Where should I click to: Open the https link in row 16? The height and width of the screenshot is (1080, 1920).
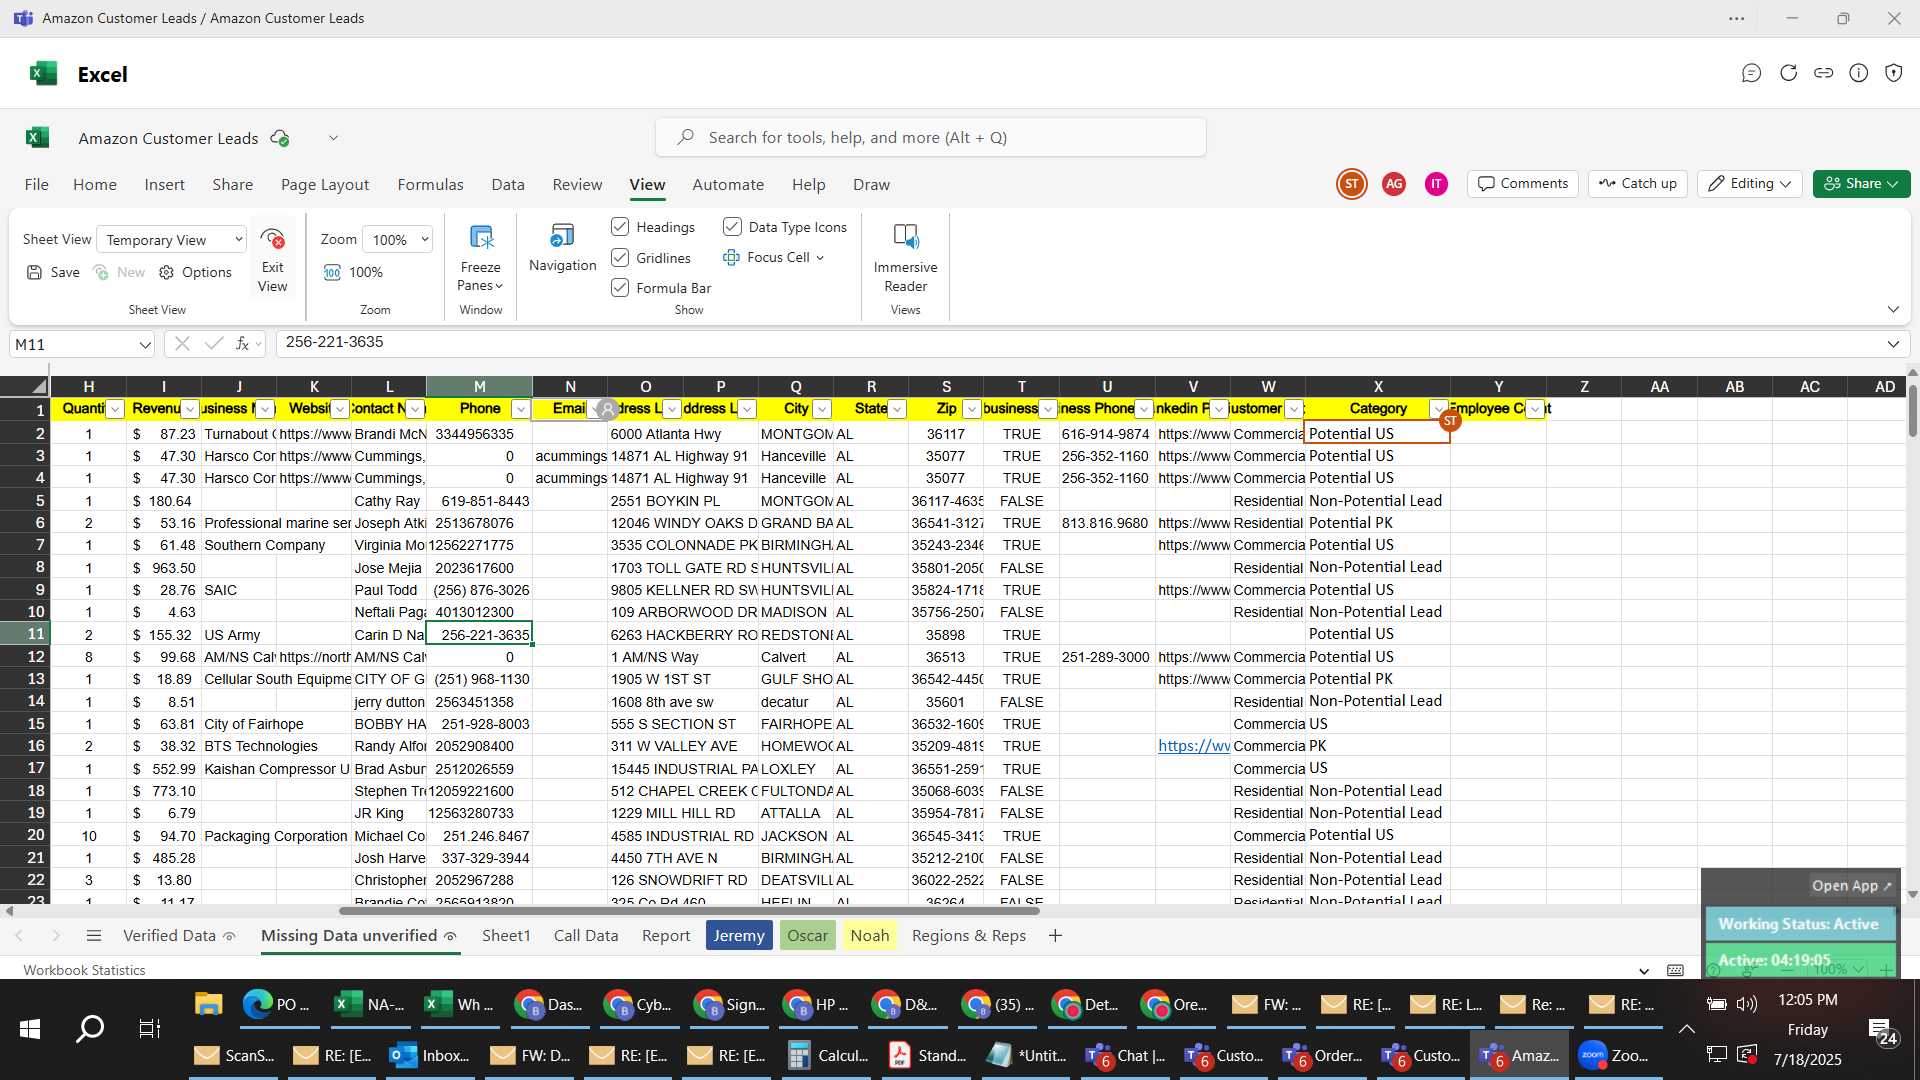coord(1194,746)
